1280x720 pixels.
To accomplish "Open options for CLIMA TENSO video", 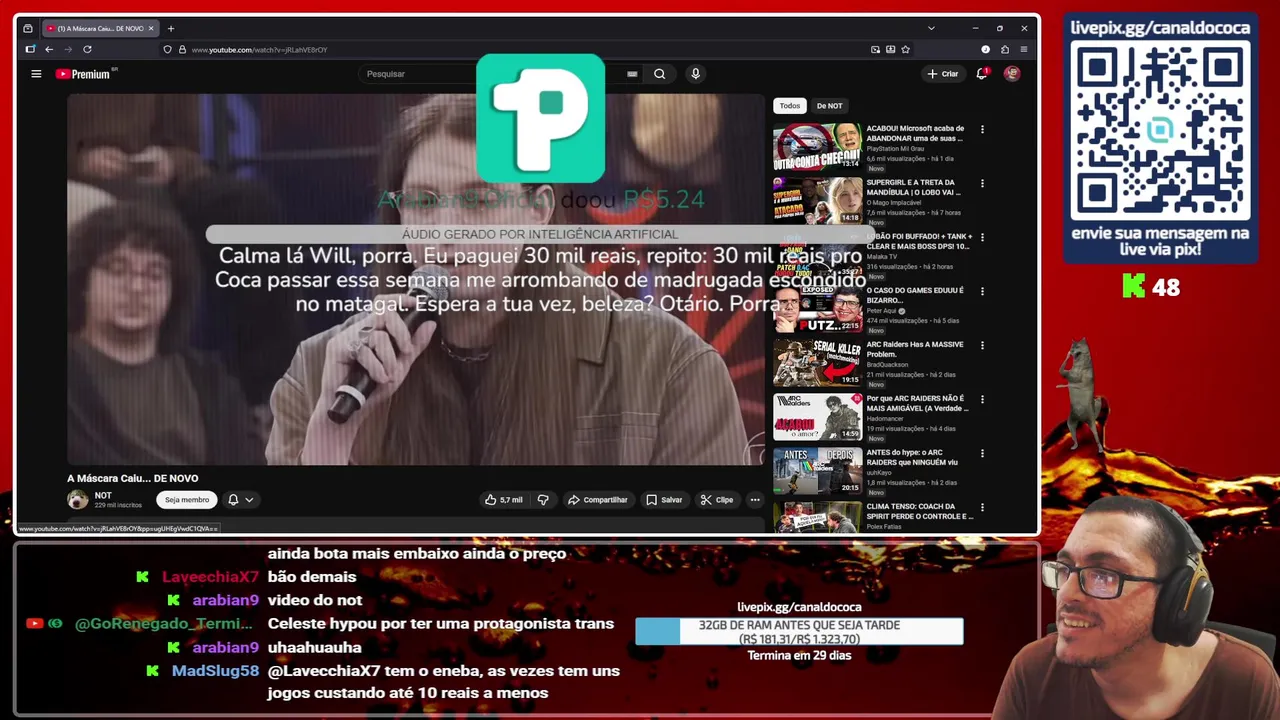I will [x=982, y=507].
